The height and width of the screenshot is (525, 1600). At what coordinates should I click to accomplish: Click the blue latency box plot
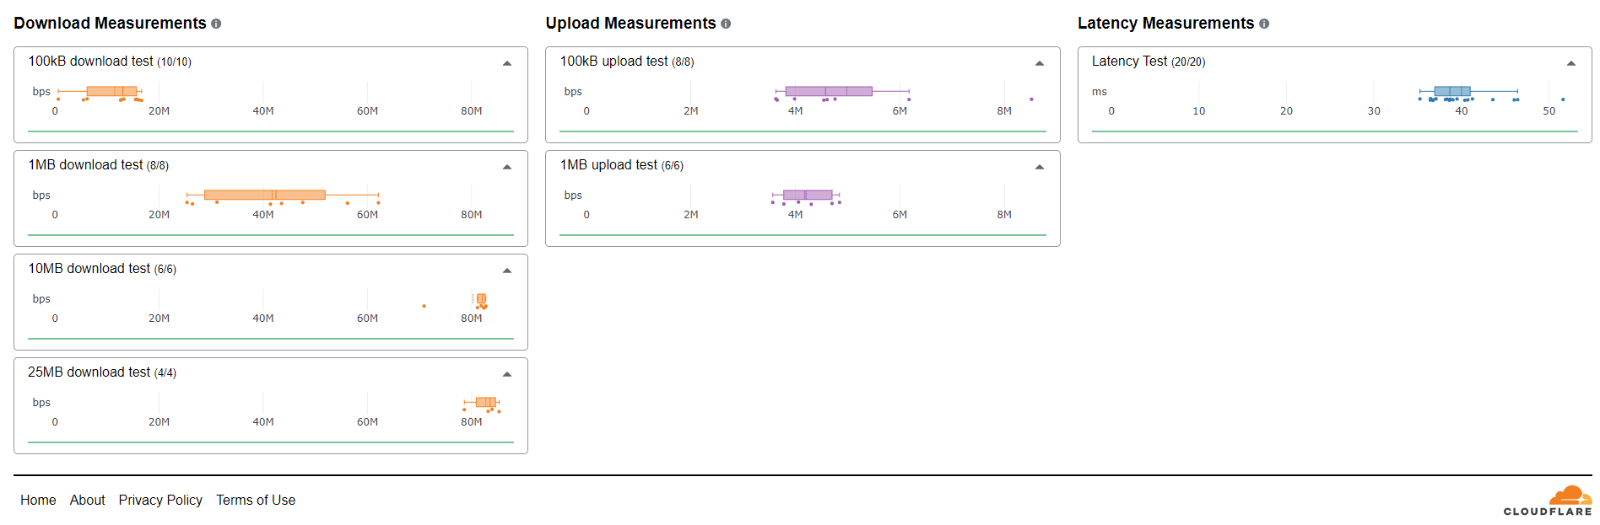point(1452,91)
